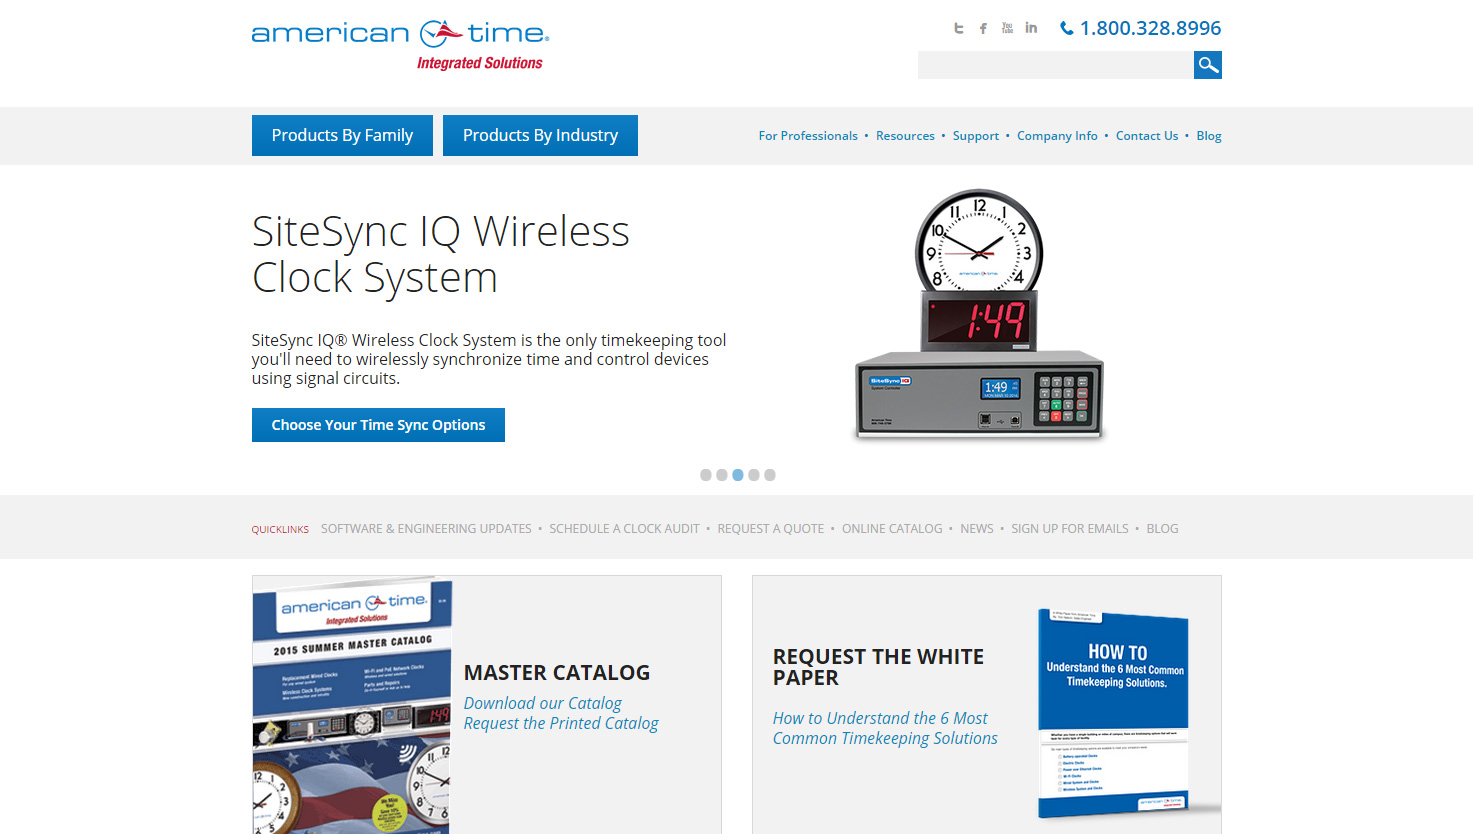Image resolution: width=1473 pixels, height=834 pixels.
Task: Click Download our Catalog link
Action: pyautogui.click(x=543, y=703)
